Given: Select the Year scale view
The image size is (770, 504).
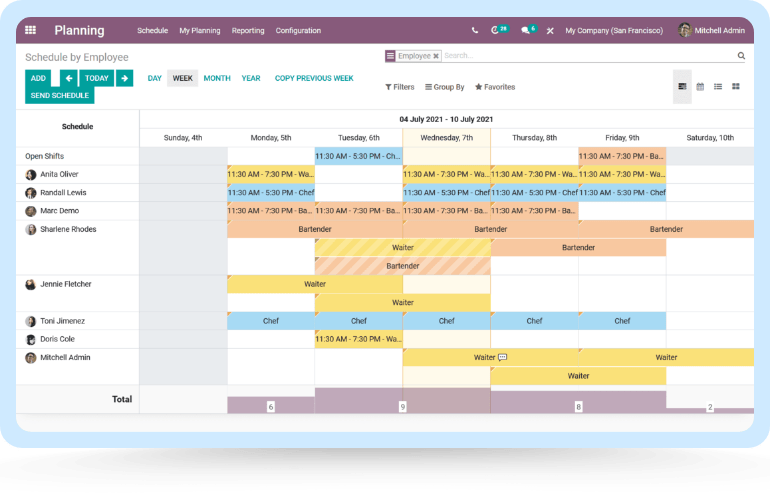Looking at the screenshot, I should click(x=251, y=78).
